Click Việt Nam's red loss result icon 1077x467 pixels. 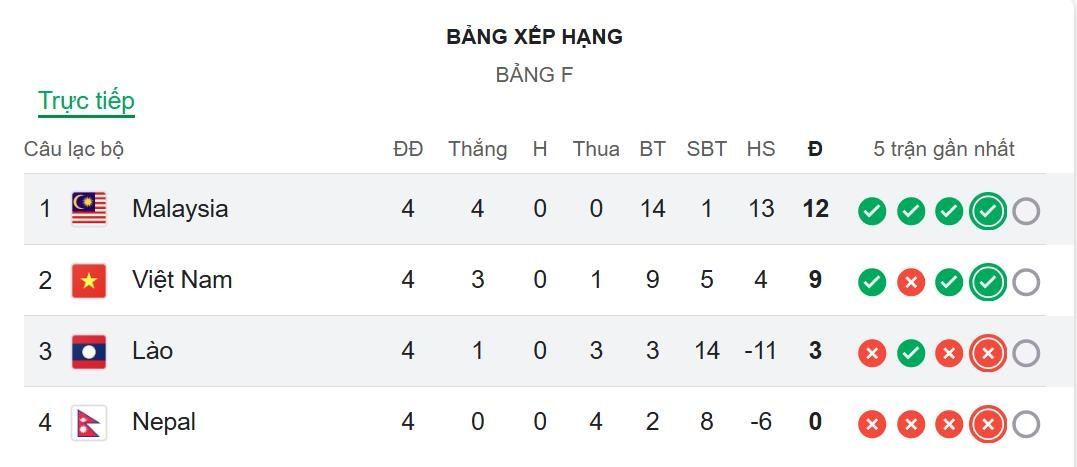click(x=910, y=283)
